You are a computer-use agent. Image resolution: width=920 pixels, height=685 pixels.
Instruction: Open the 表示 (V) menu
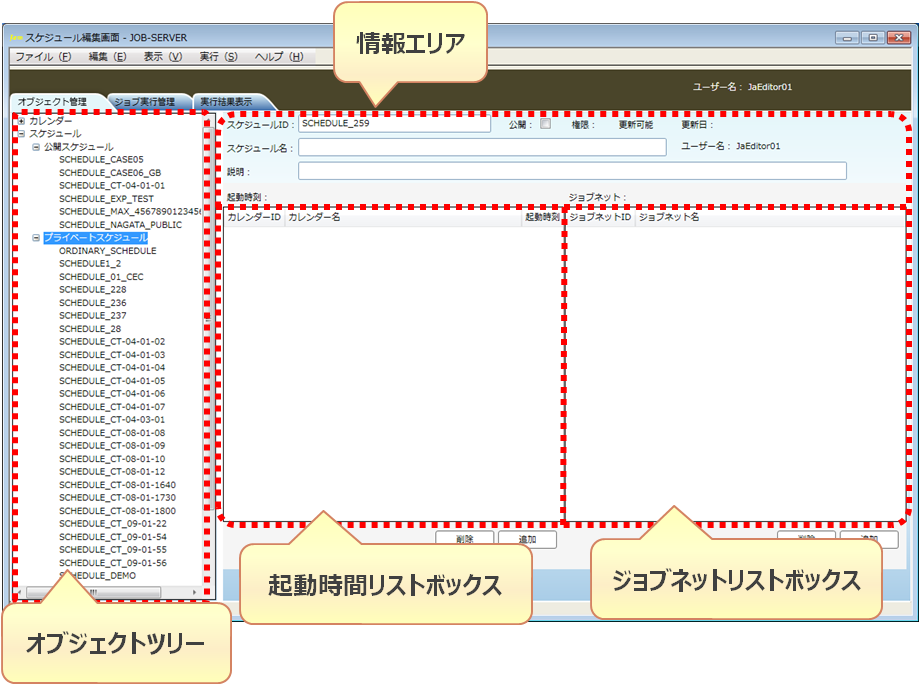point(163,56)
